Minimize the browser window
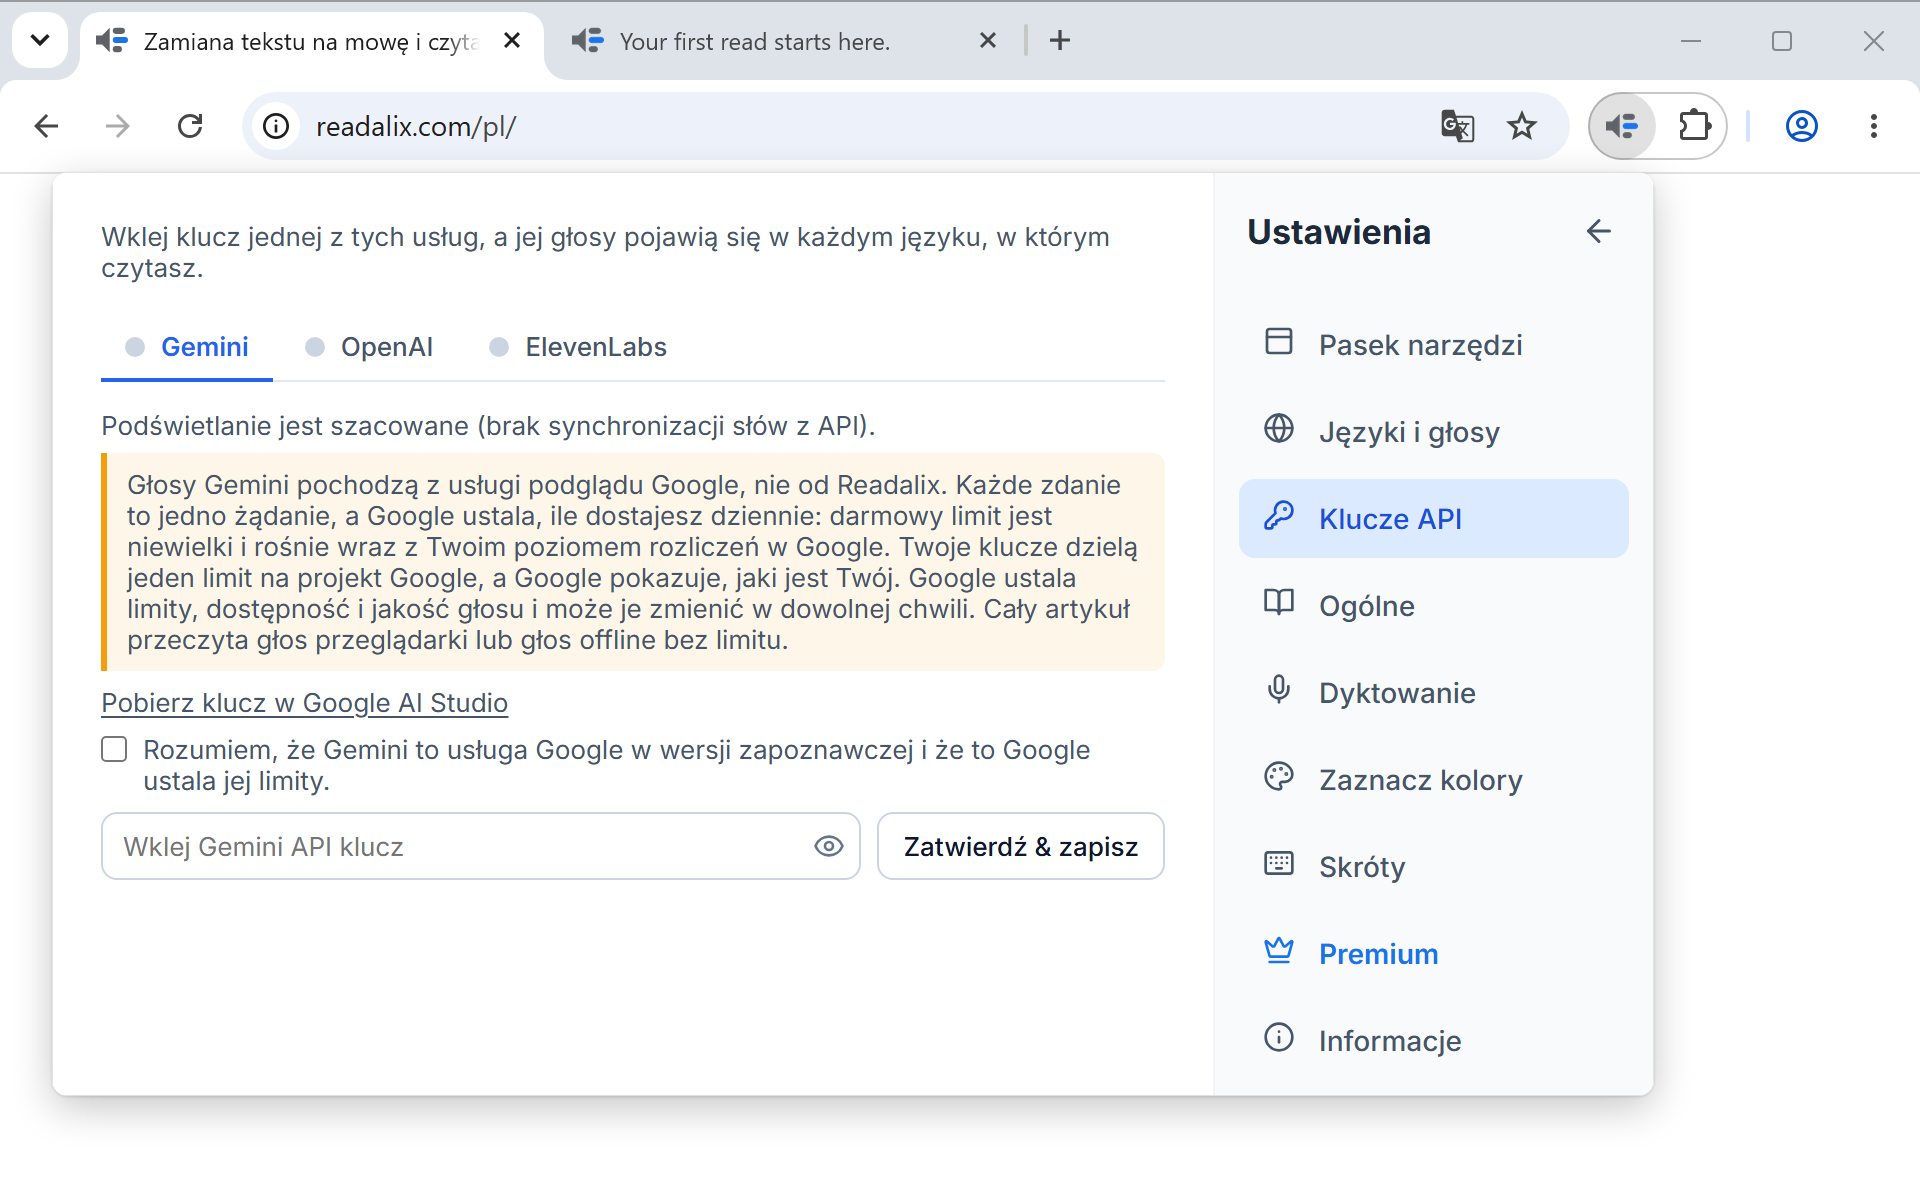Viewport: 1920px width, 1200px height. pos(1691,41)
